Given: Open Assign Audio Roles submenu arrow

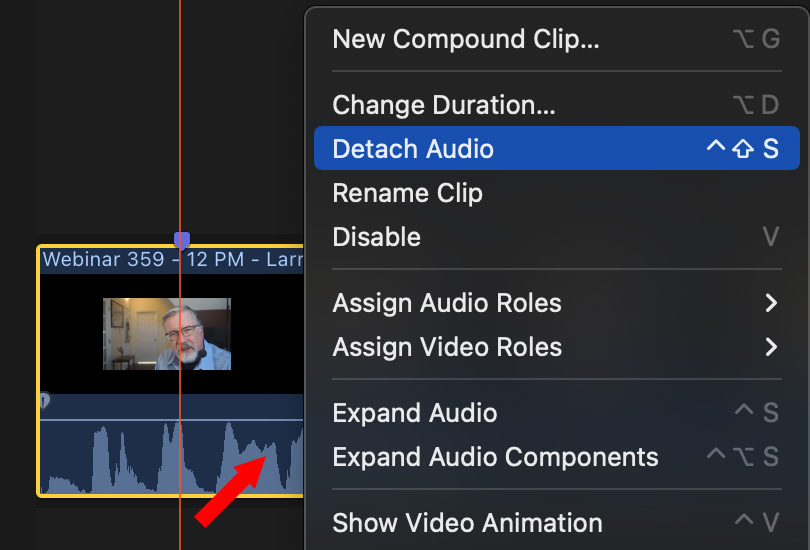Looking at the screenshot, I should (x=770, y=303).
